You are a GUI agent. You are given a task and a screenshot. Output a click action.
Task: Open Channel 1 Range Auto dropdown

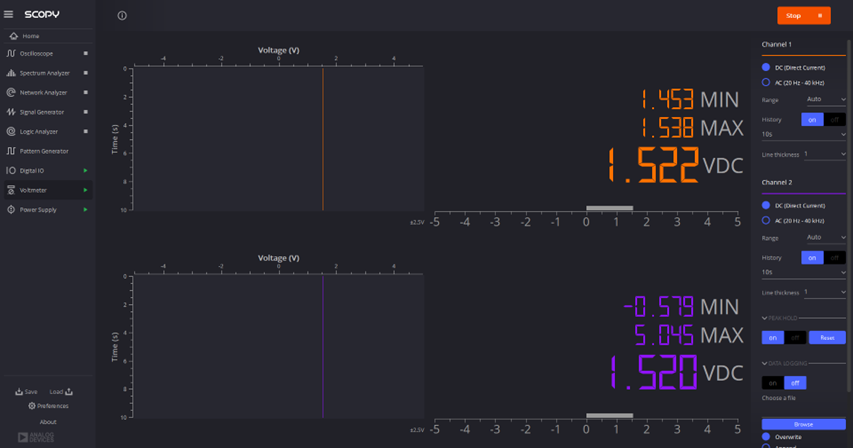pyautogui.click(x=825, y=99)
